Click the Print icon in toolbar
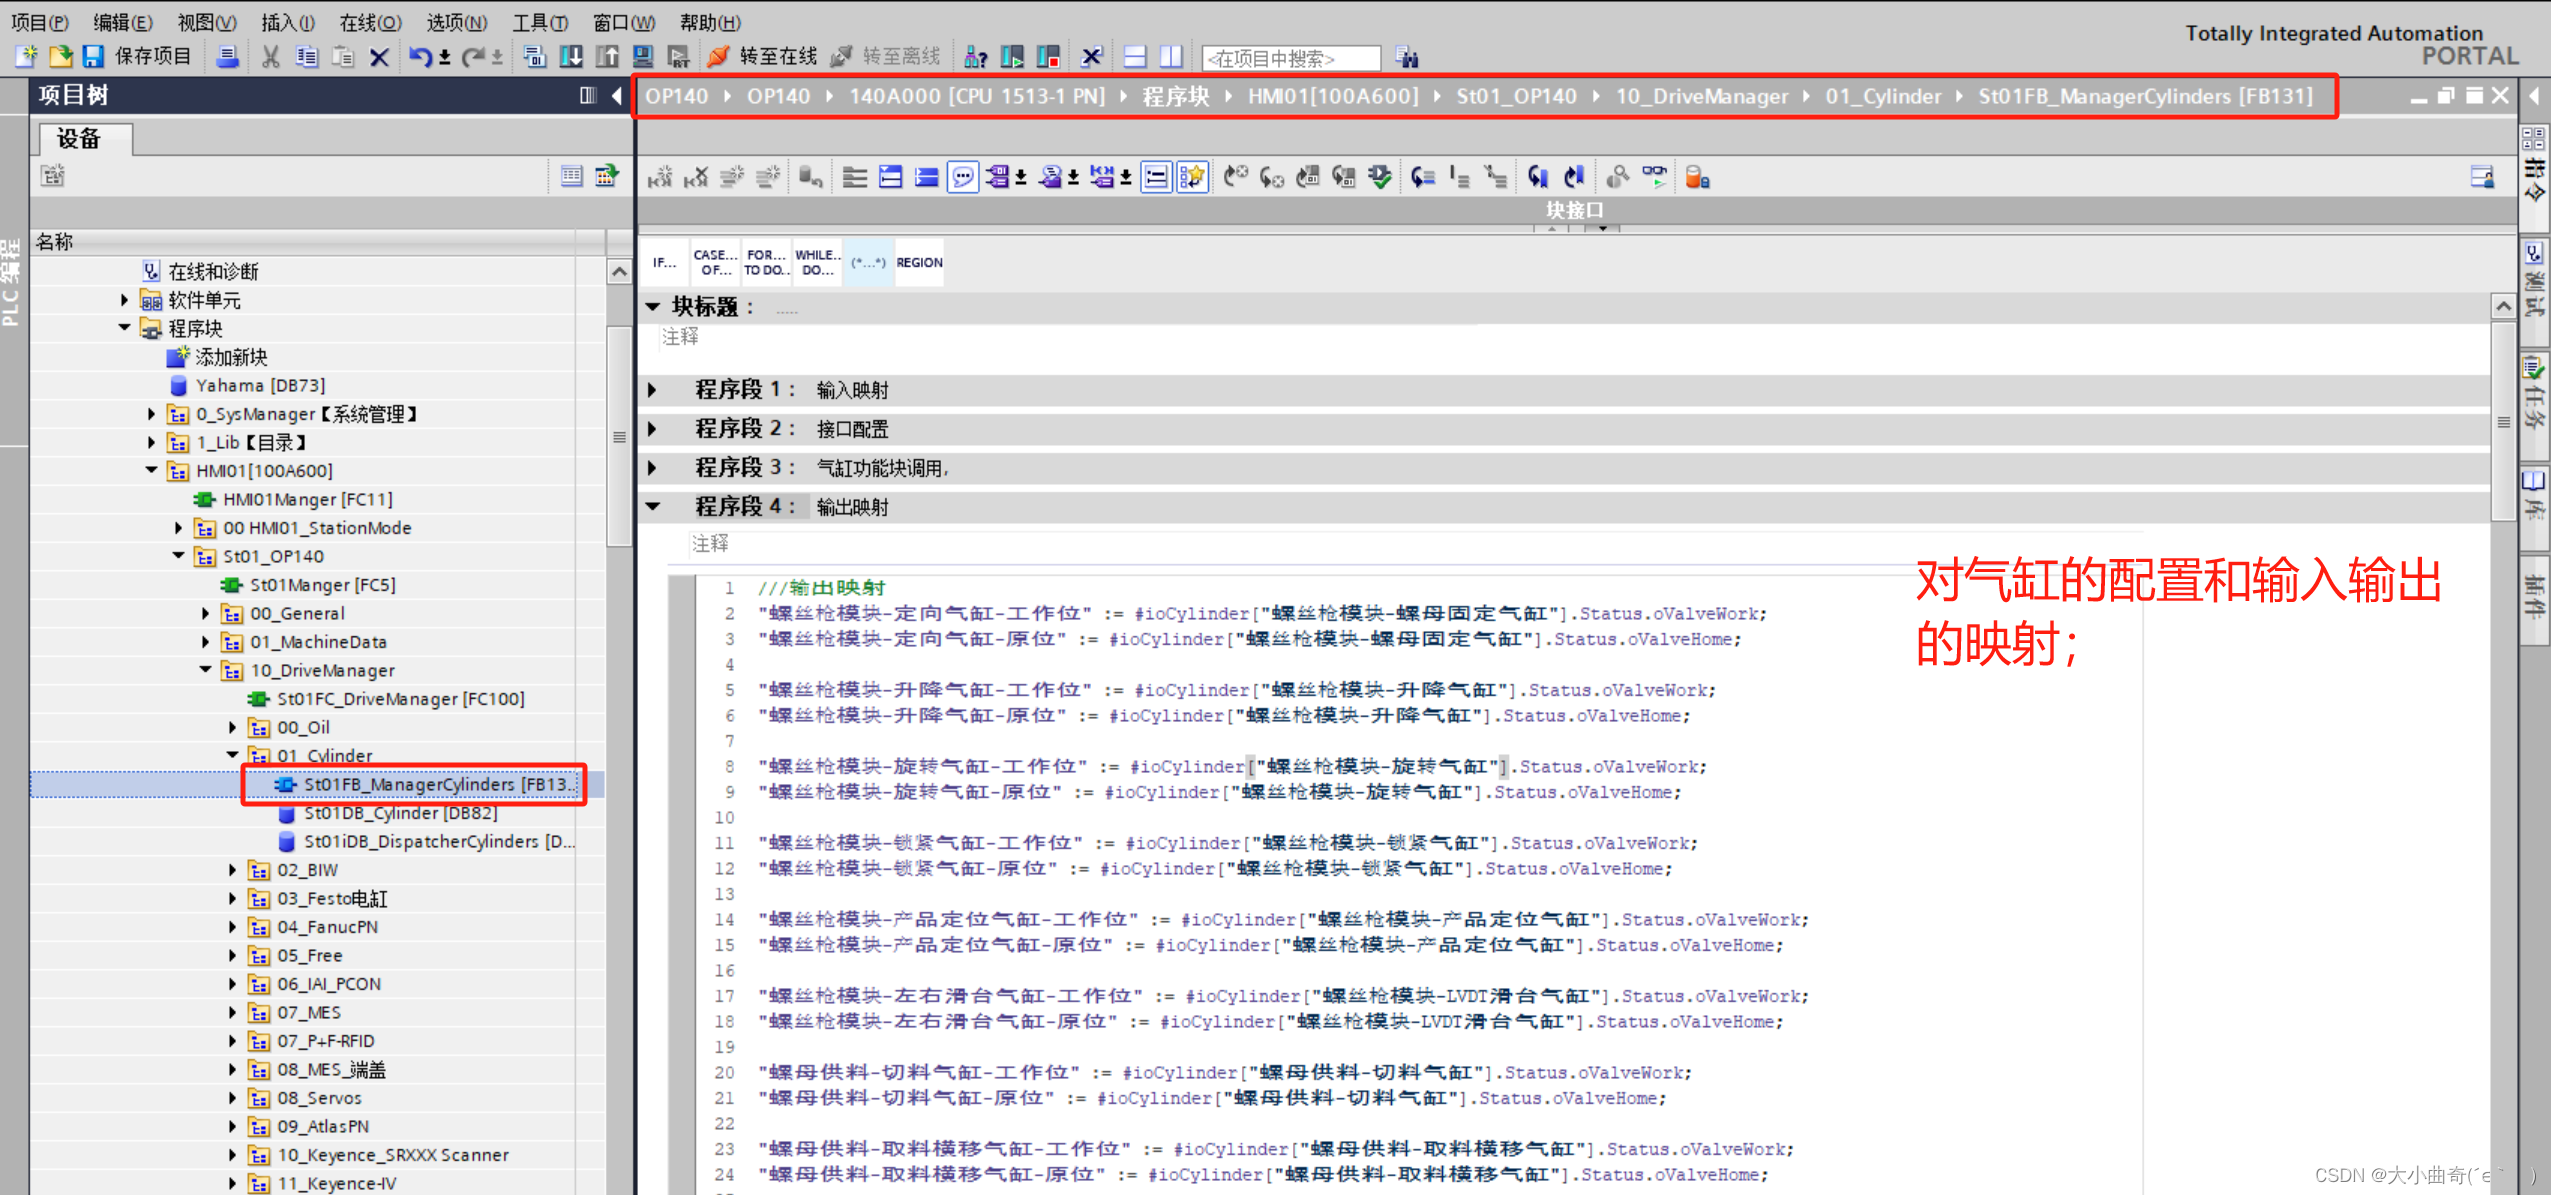Viewport: 2551px width, 1195px height. click(228, 57)
